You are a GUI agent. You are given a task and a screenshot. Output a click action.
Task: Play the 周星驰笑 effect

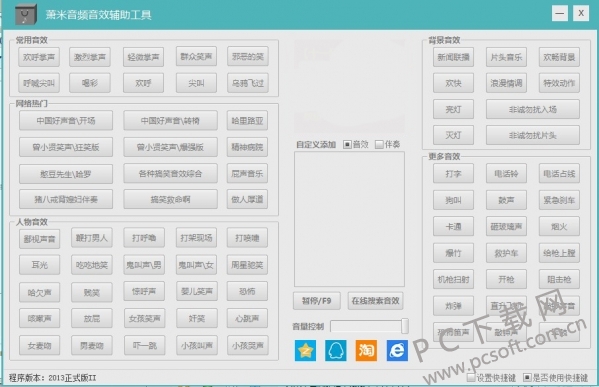[x=247, y=265]
